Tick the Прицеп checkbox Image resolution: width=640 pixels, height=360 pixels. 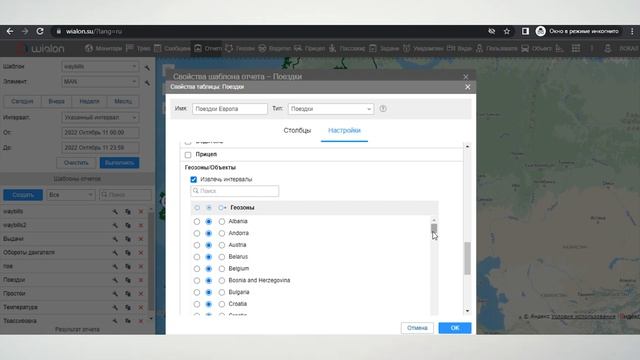(188, 155)
